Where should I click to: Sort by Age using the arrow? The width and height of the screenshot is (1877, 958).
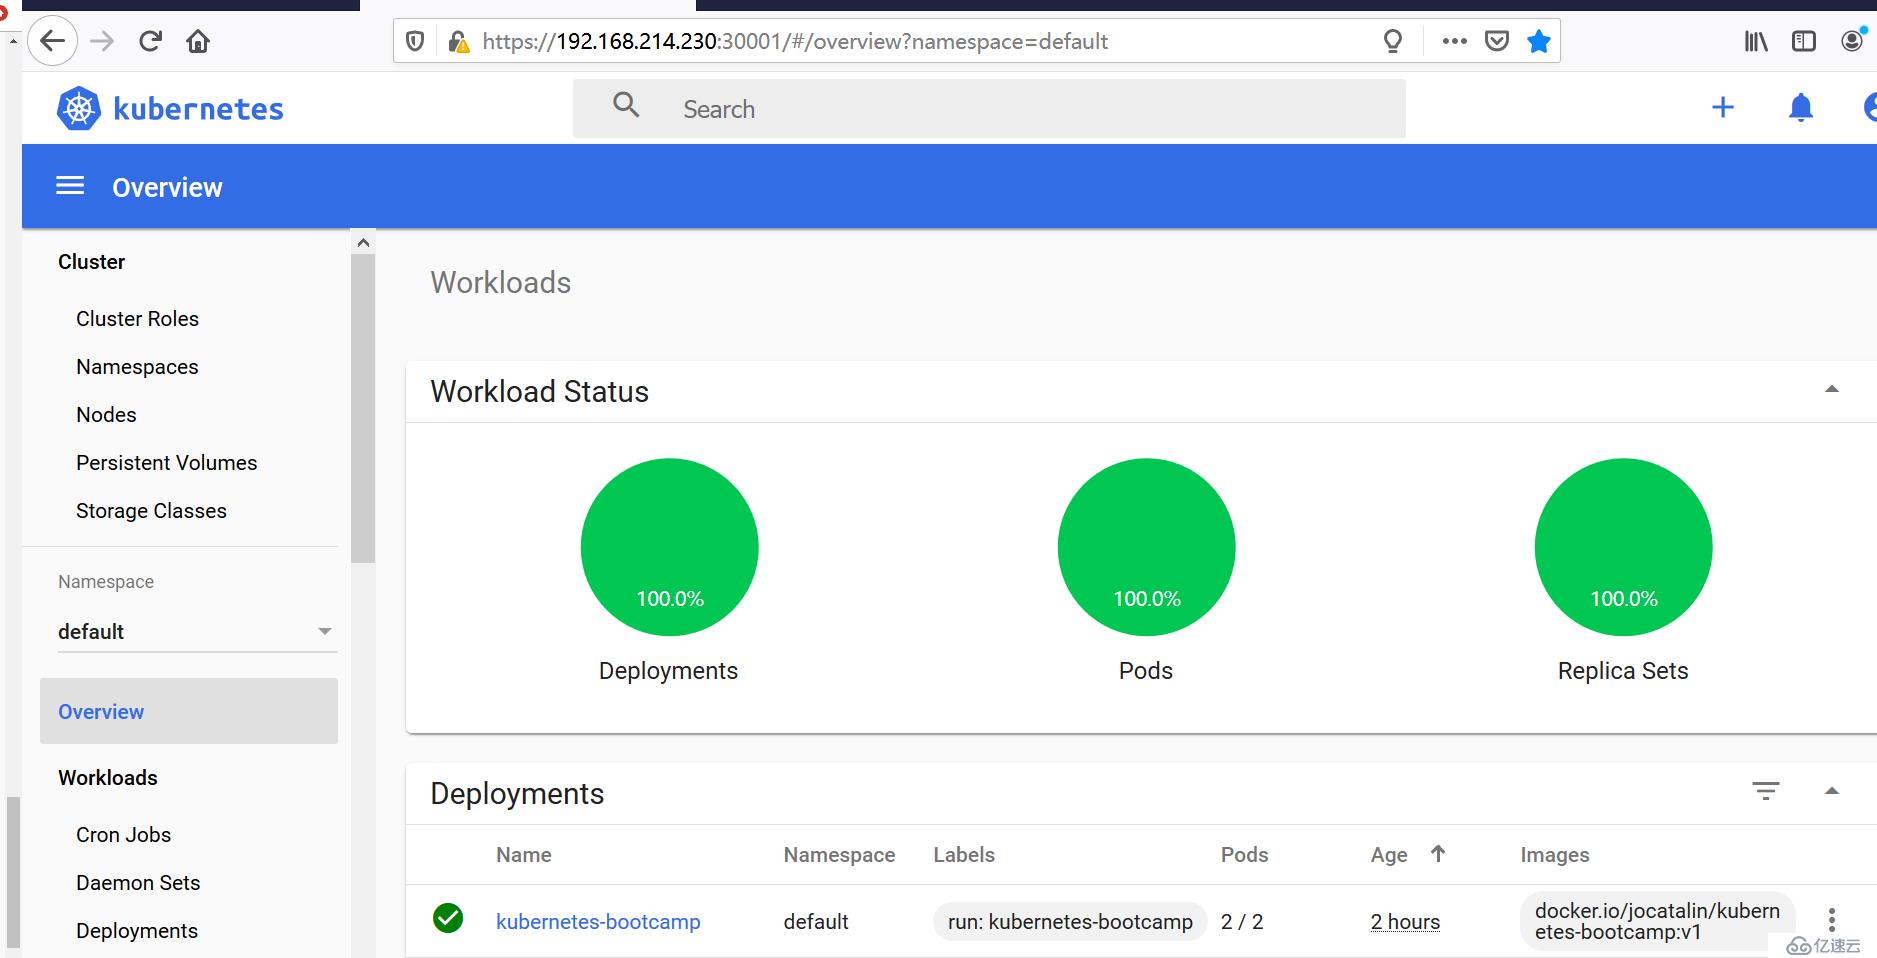pos(1438,853)
